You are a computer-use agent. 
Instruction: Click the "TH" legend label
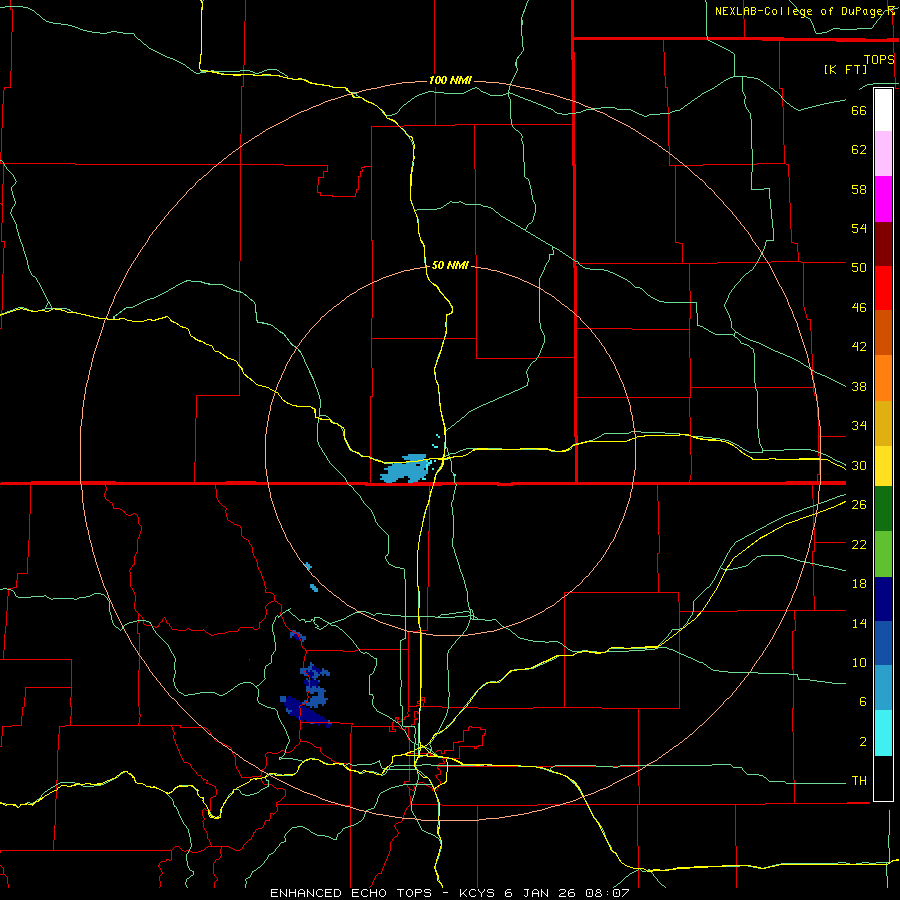point(859,781)
